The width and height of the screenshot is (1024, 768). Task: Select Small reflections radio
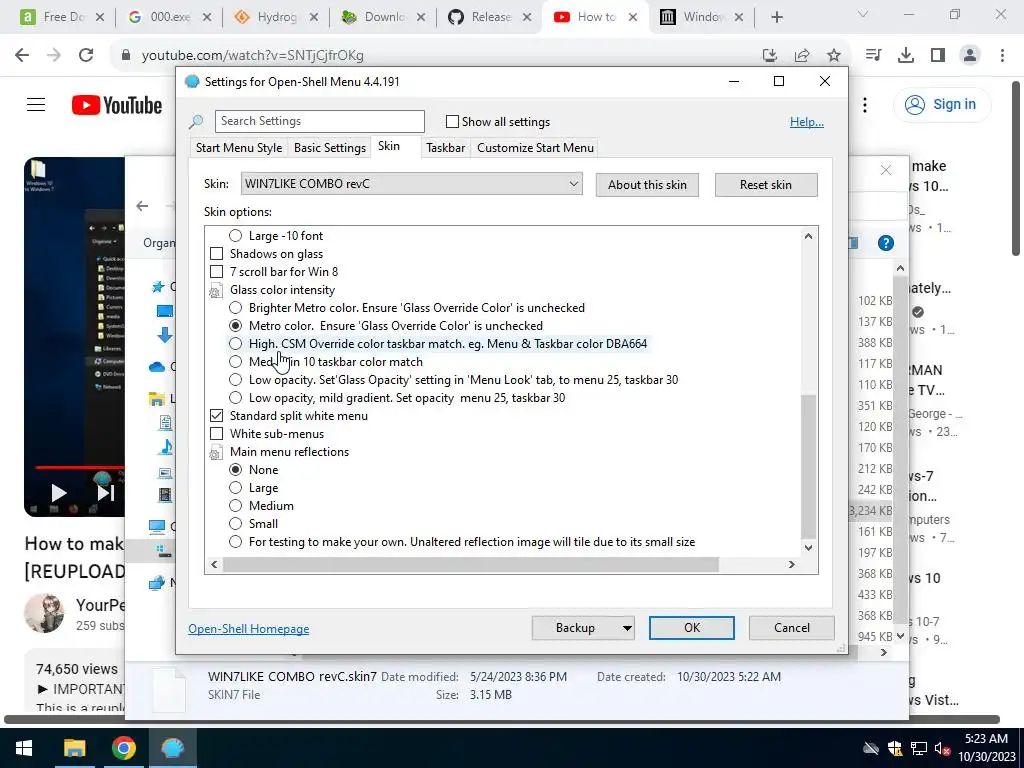235,524
